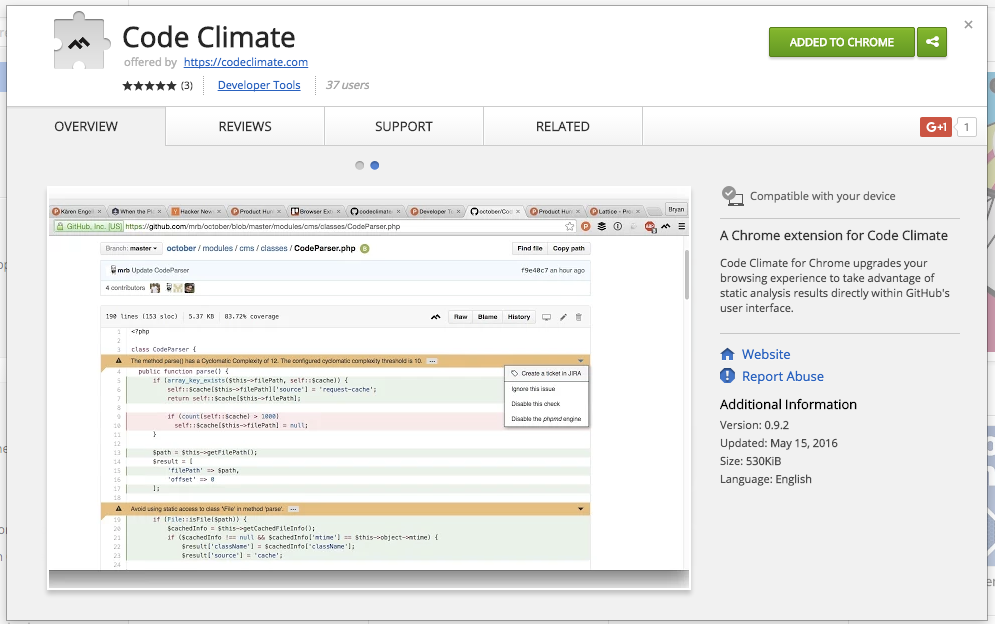This screenshot has width=995, height=624.
Task: Click the 'Version: 0.9.2' line
Action: [754, 425]
